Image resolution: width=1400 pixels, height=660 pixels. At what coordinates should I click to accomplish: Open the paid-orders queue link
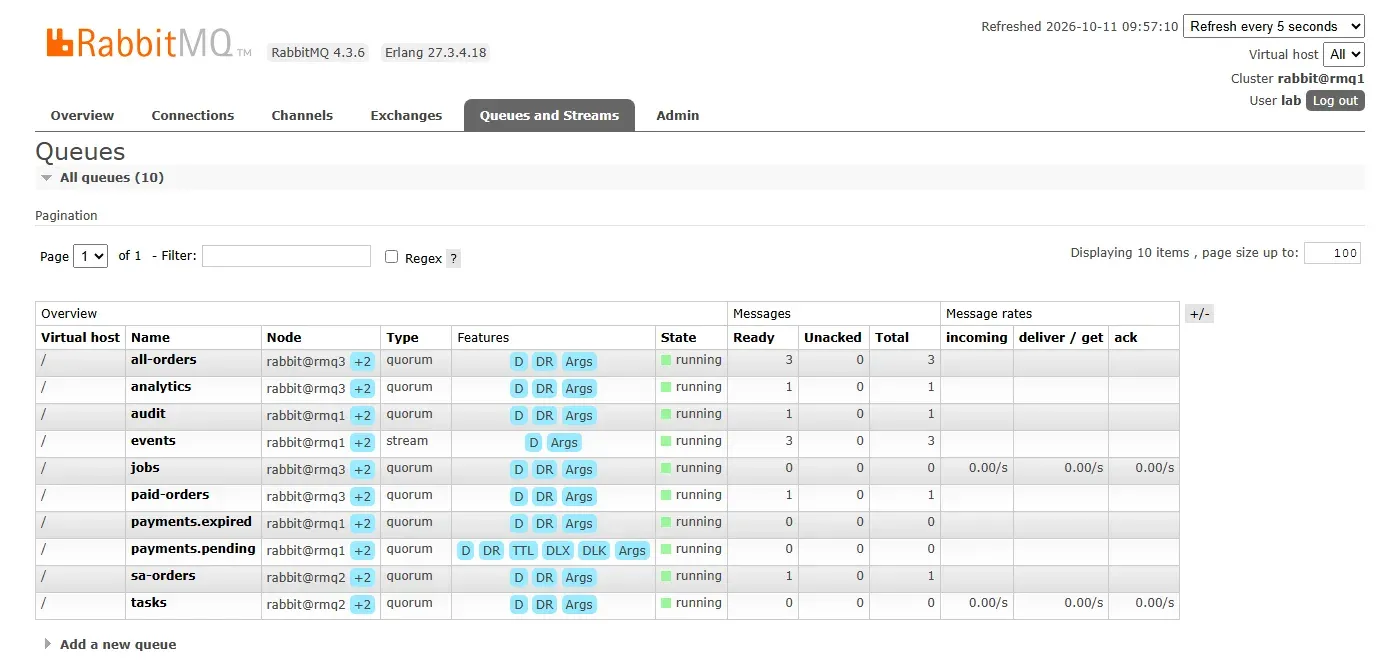click(x=170, y=495)
